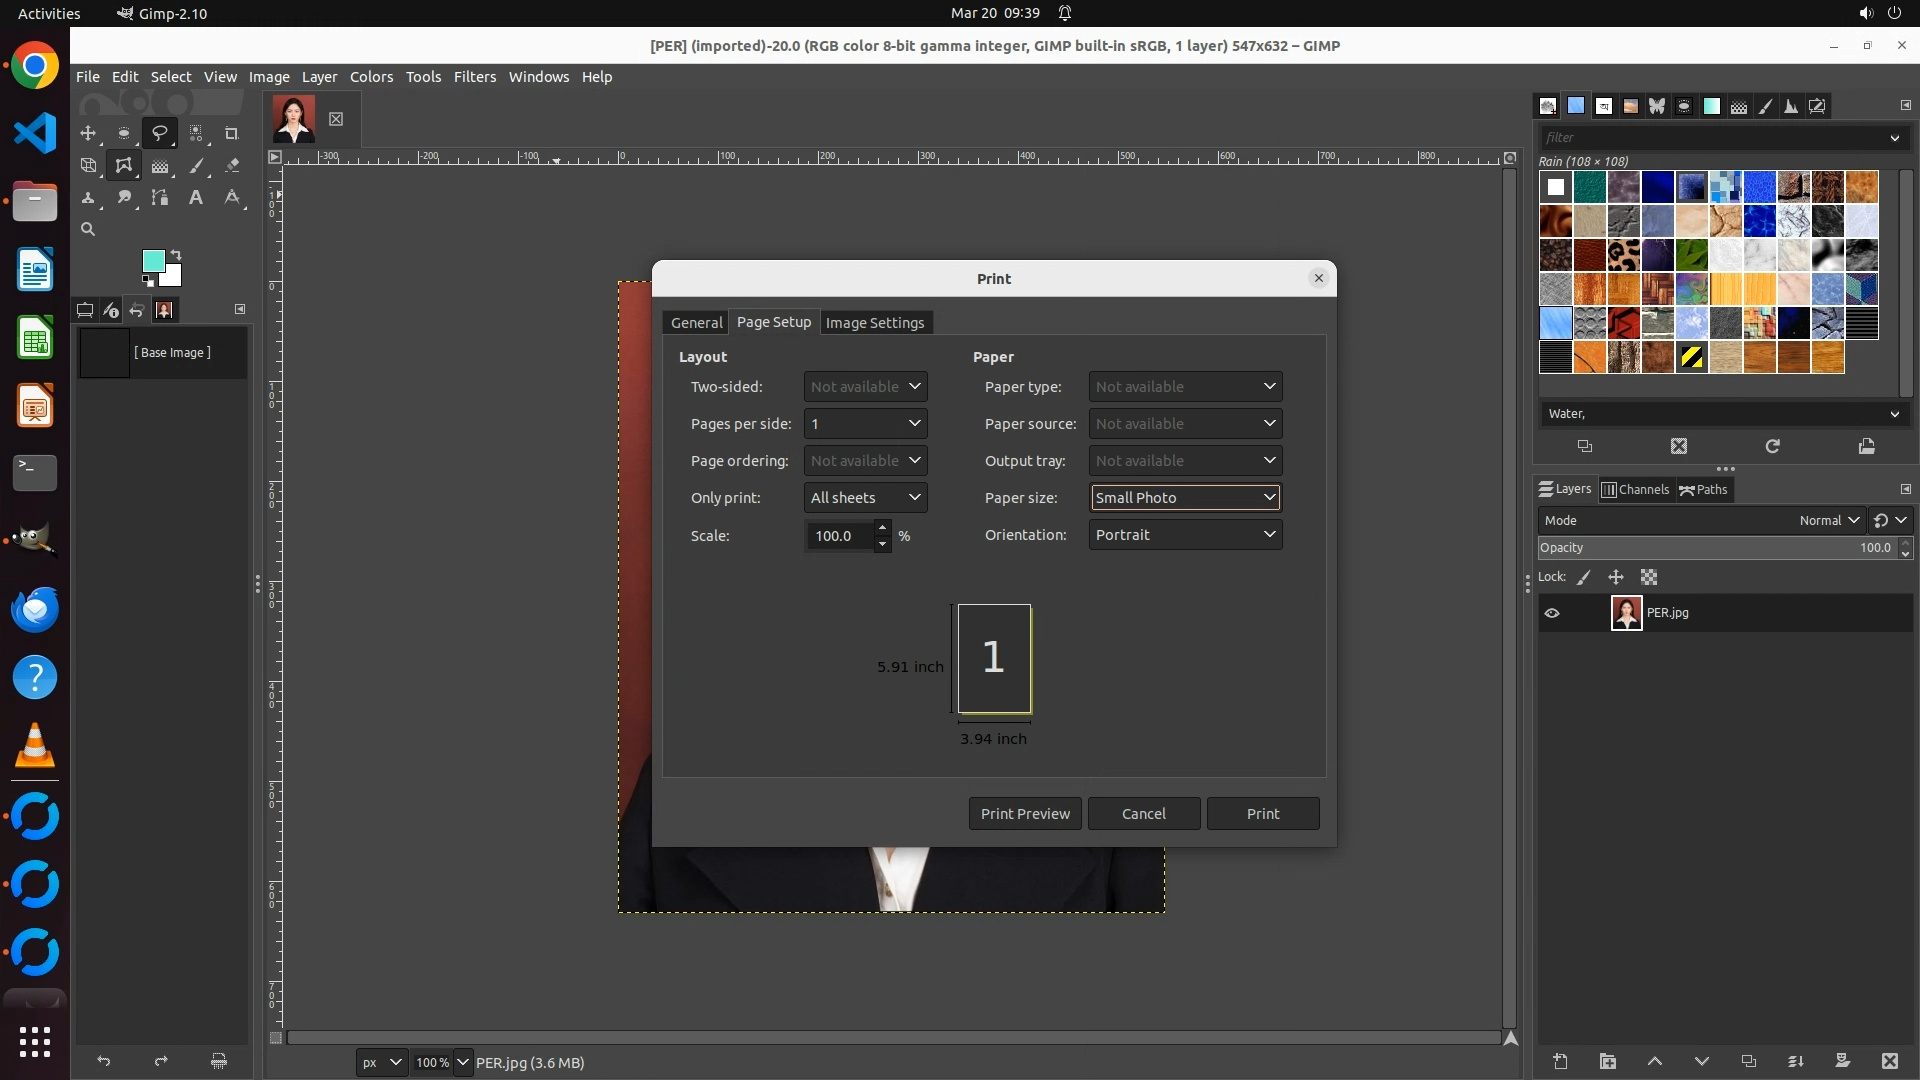1920x1080 pixels.
Task: Pick the Zoom magnifier tool
Action: (x=88, y=229)
